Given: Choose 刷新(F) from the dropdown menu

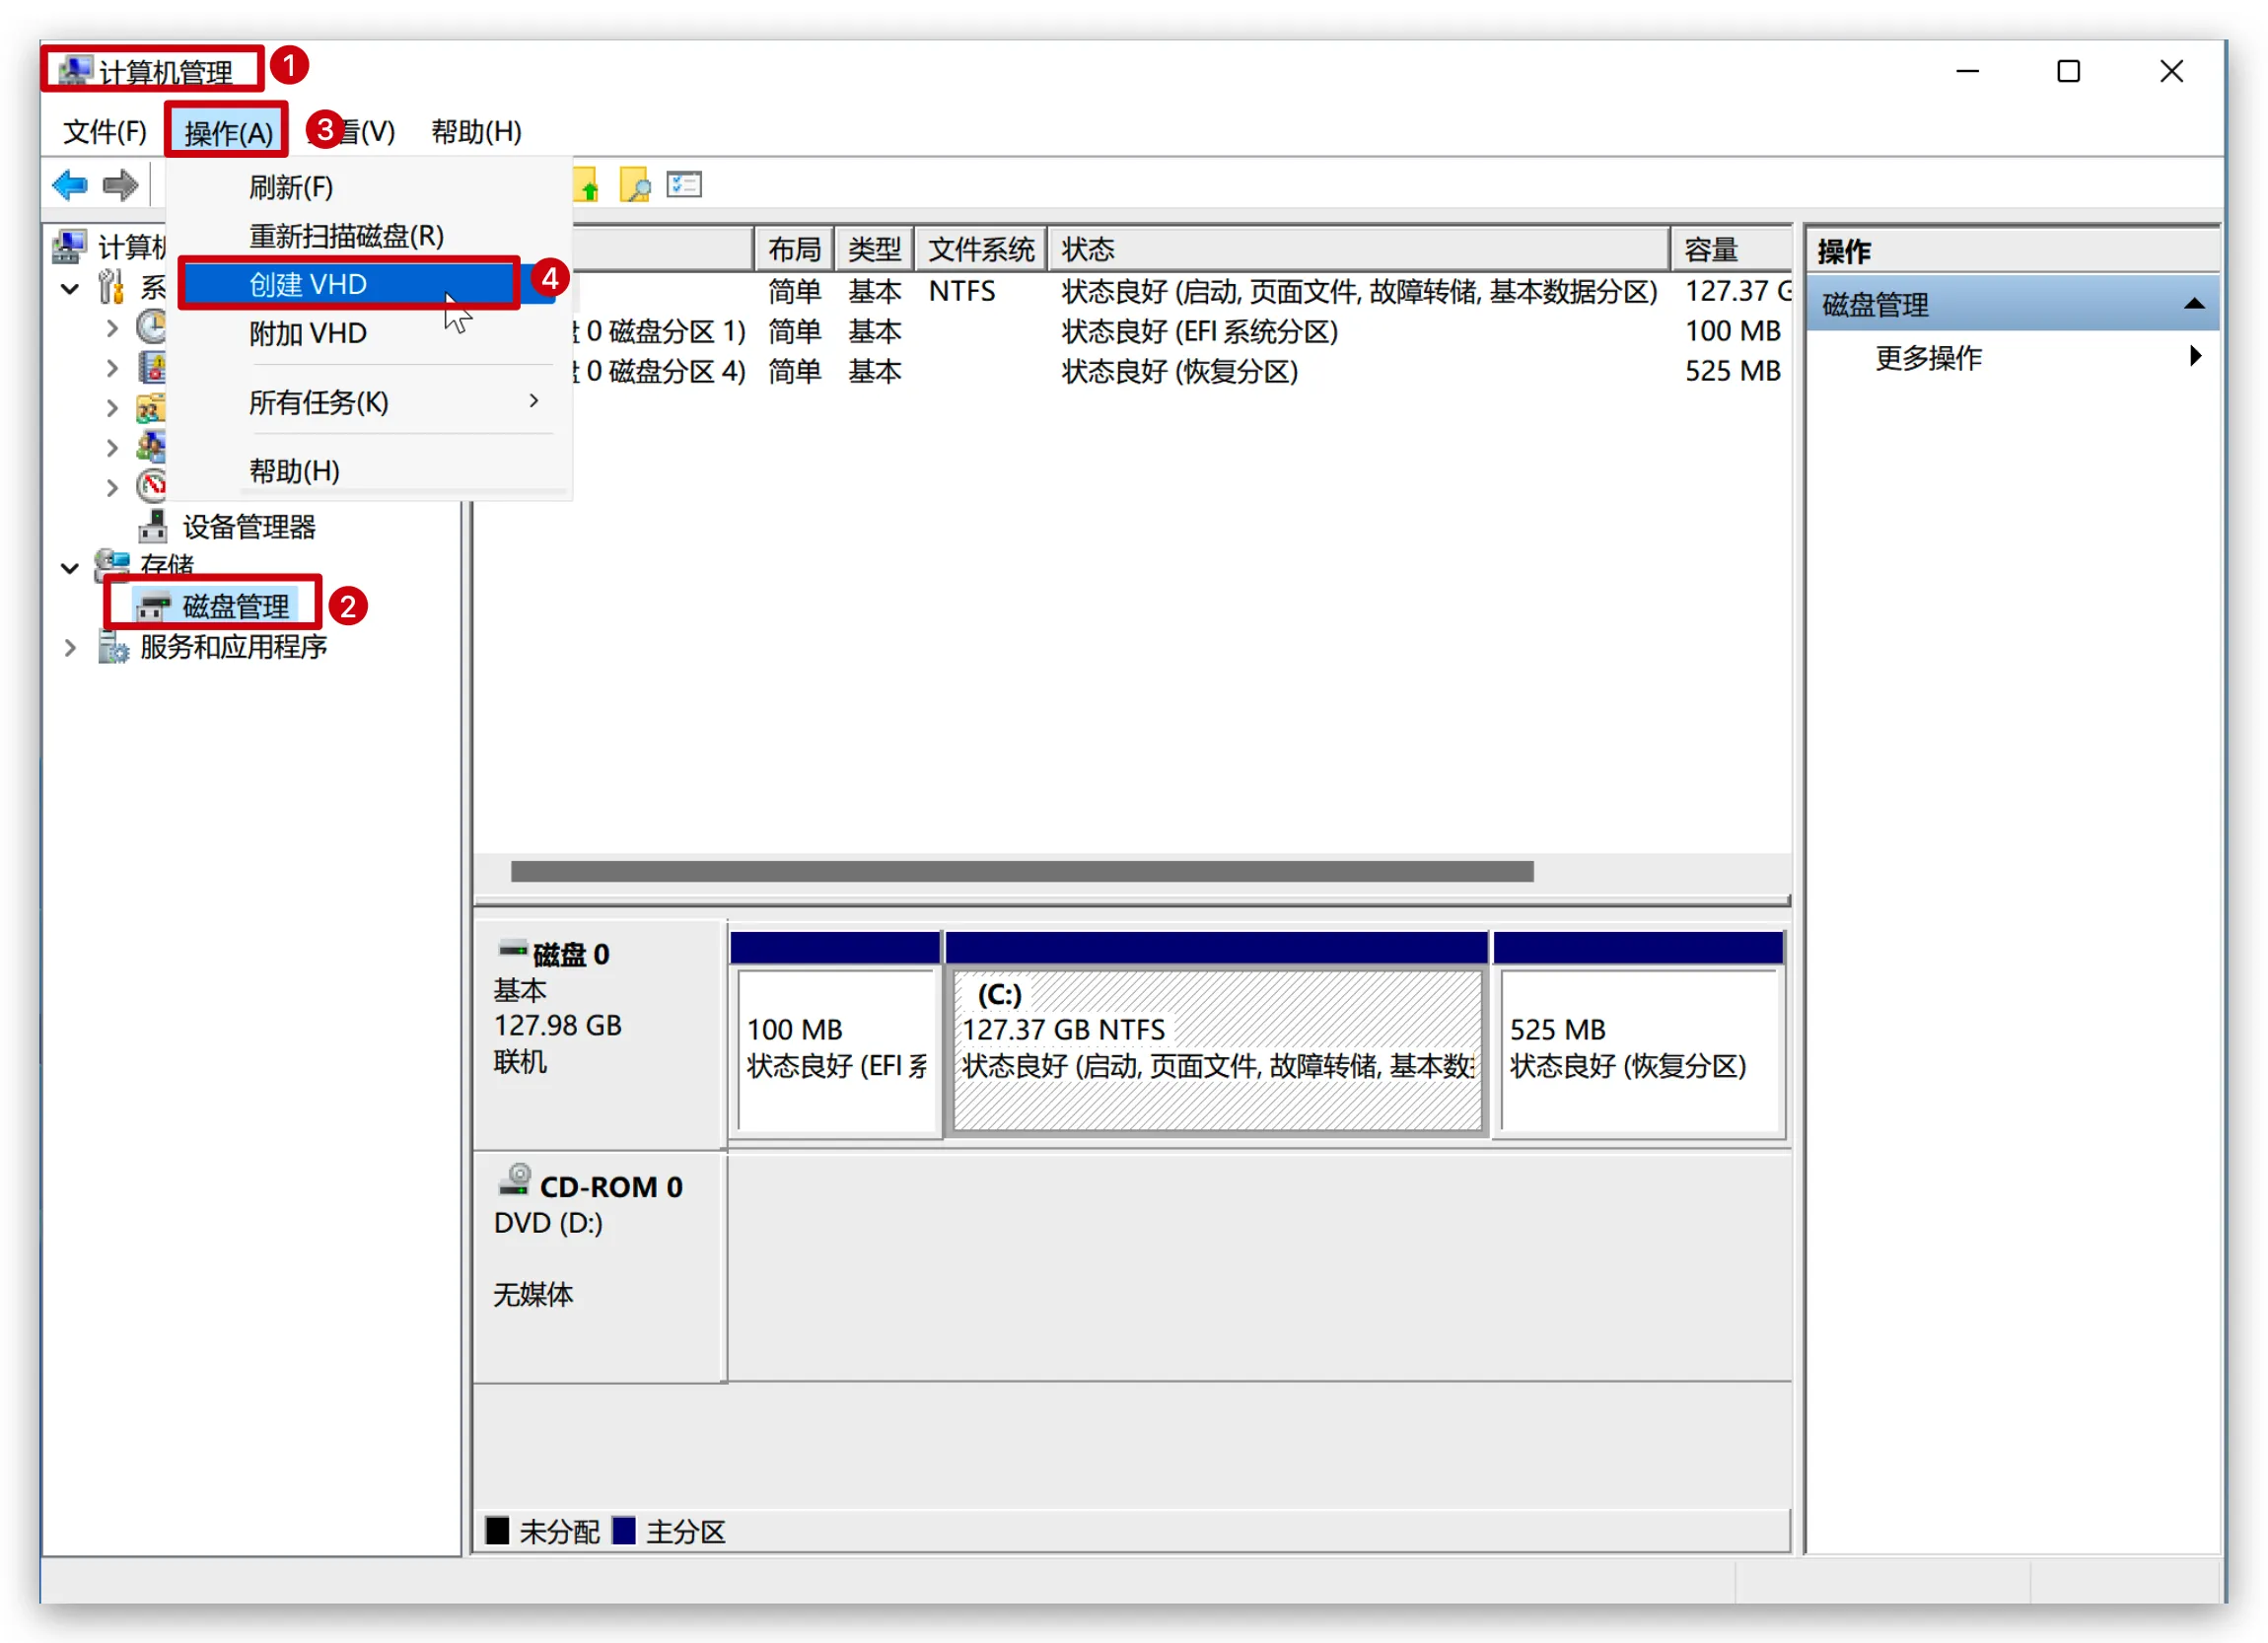Looking at the screenshot, I should tap(370, 187).
